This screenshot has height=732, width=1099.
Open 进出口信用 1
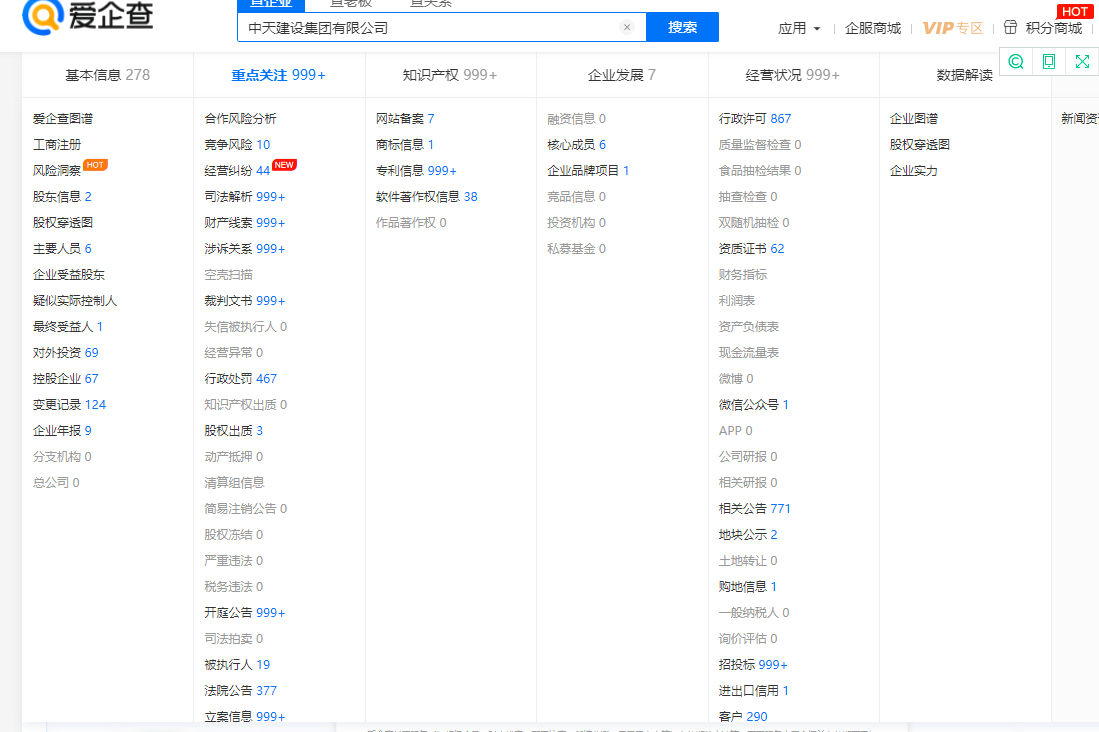pyautogui.click(x=753, y=690)
